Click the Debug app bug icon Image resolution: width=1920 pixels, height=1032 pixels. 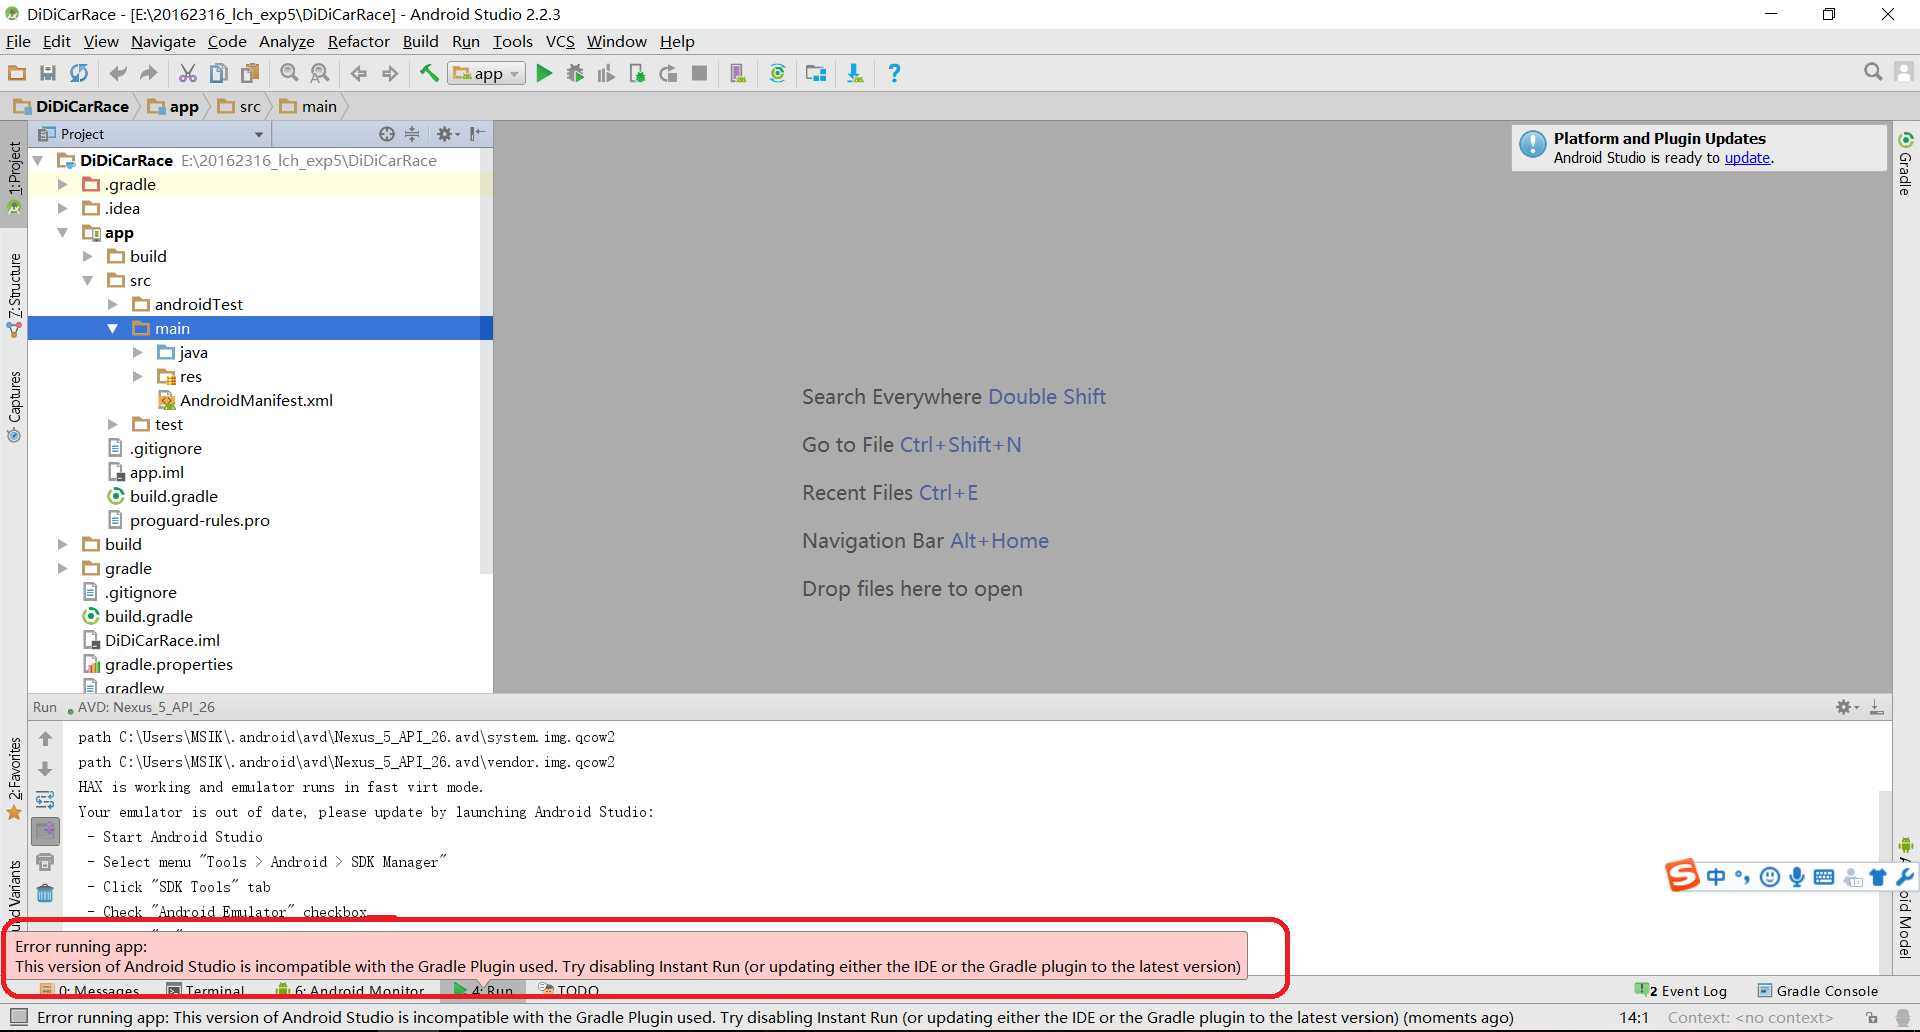pyautogui.click(x=575, y=73)
